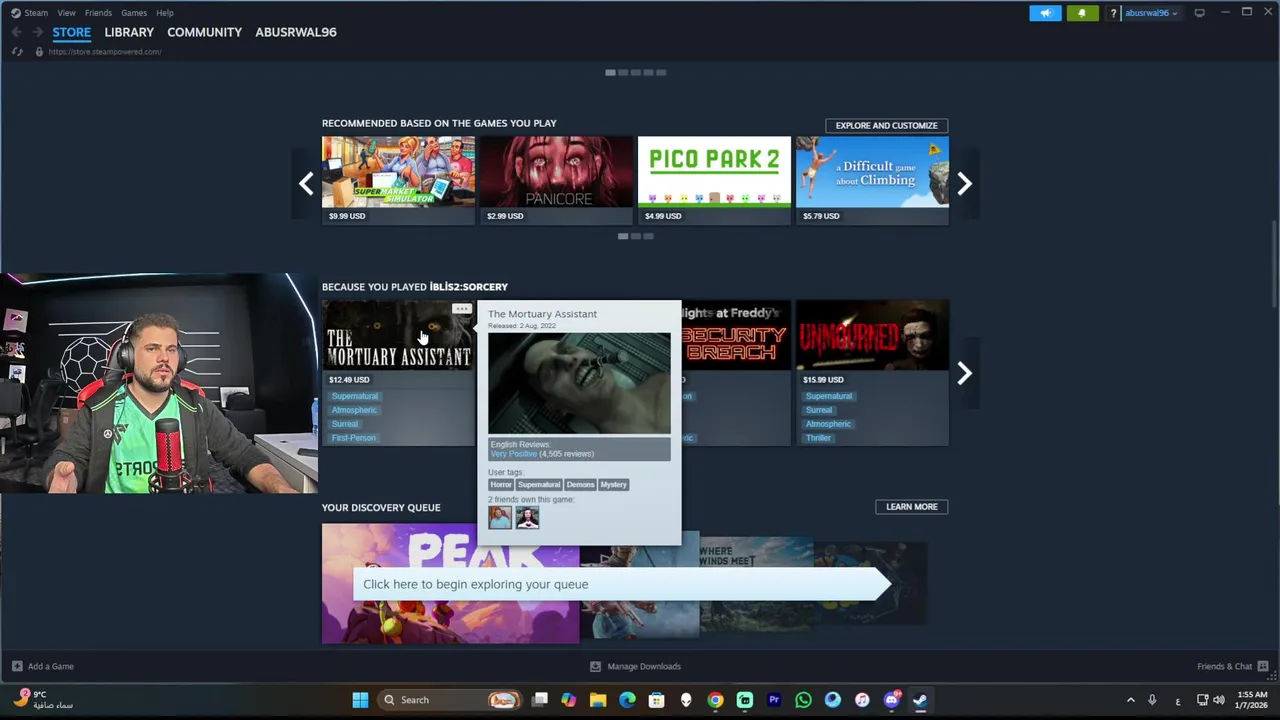This screenshot has height=720, width=1280.
Task: Reload the store page
Action: [17, 52]
